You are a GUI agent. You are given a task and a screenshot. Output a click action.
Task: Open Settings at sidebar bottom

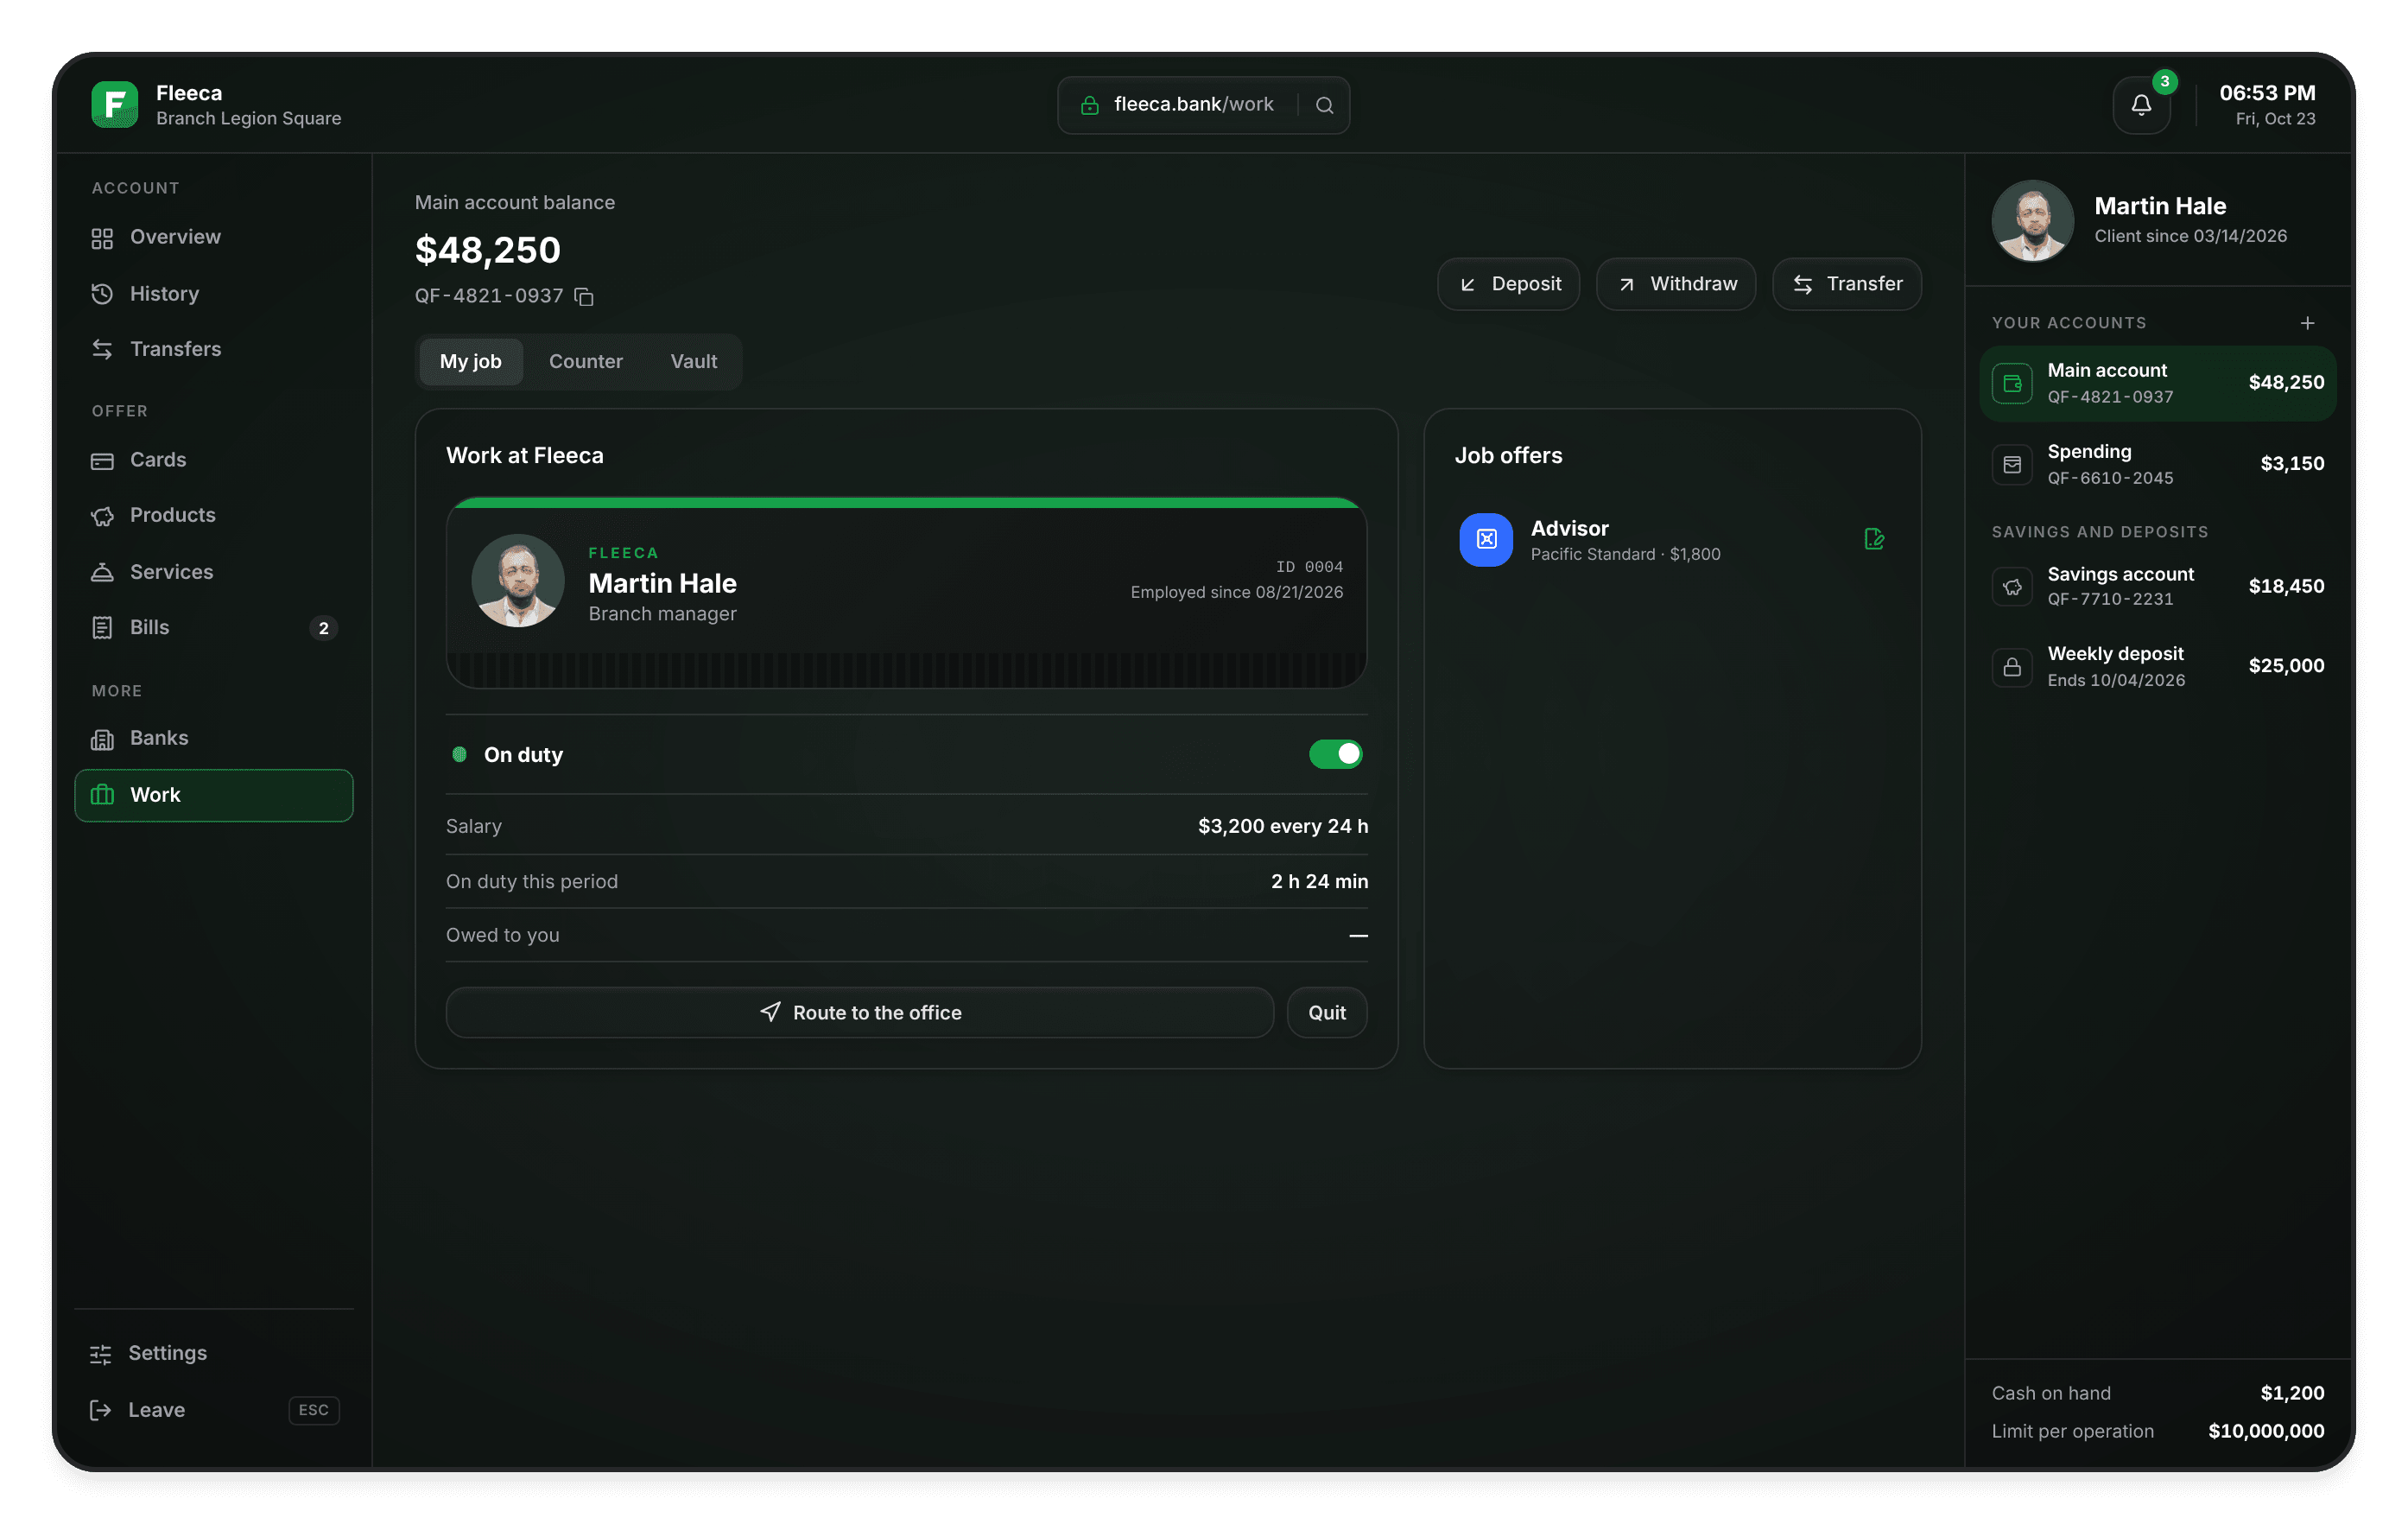pos(214,1354)
